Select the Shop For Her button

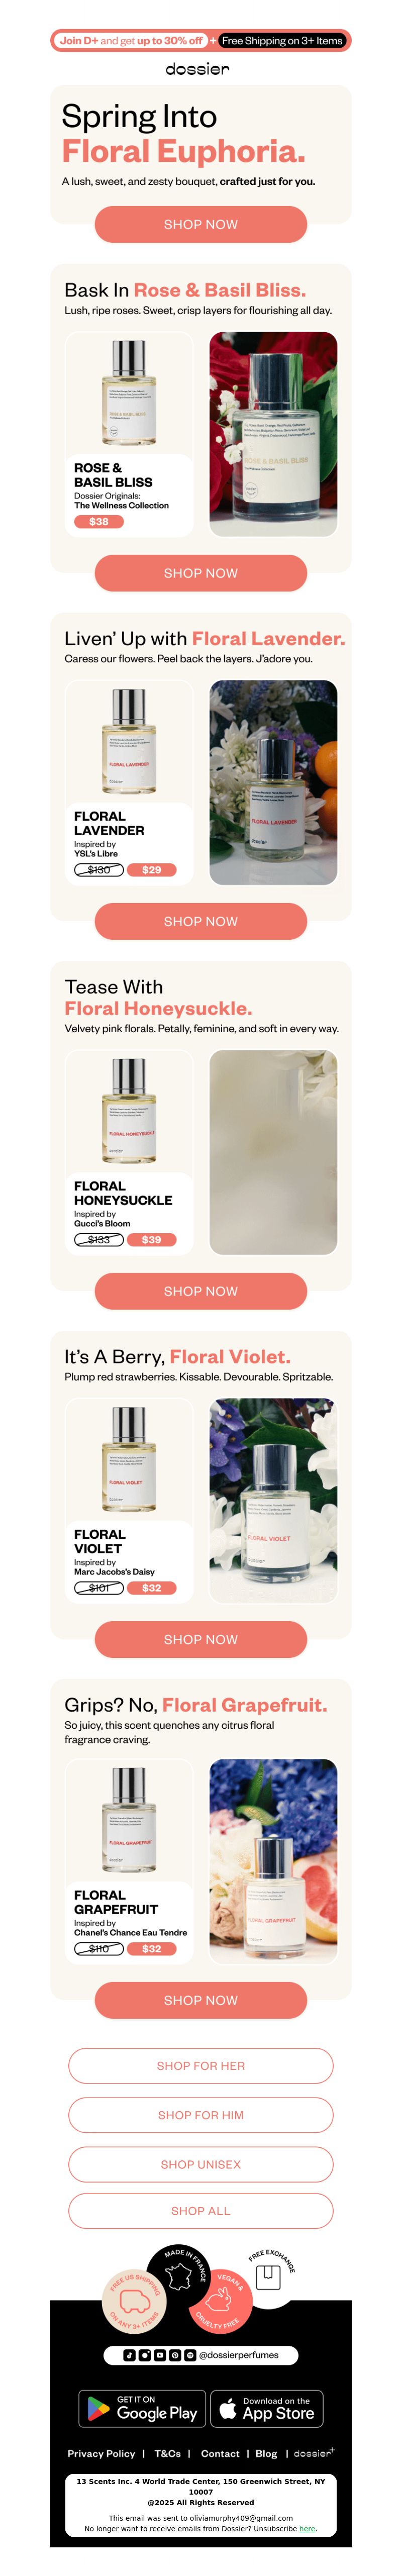click(x=201, y=2065)
